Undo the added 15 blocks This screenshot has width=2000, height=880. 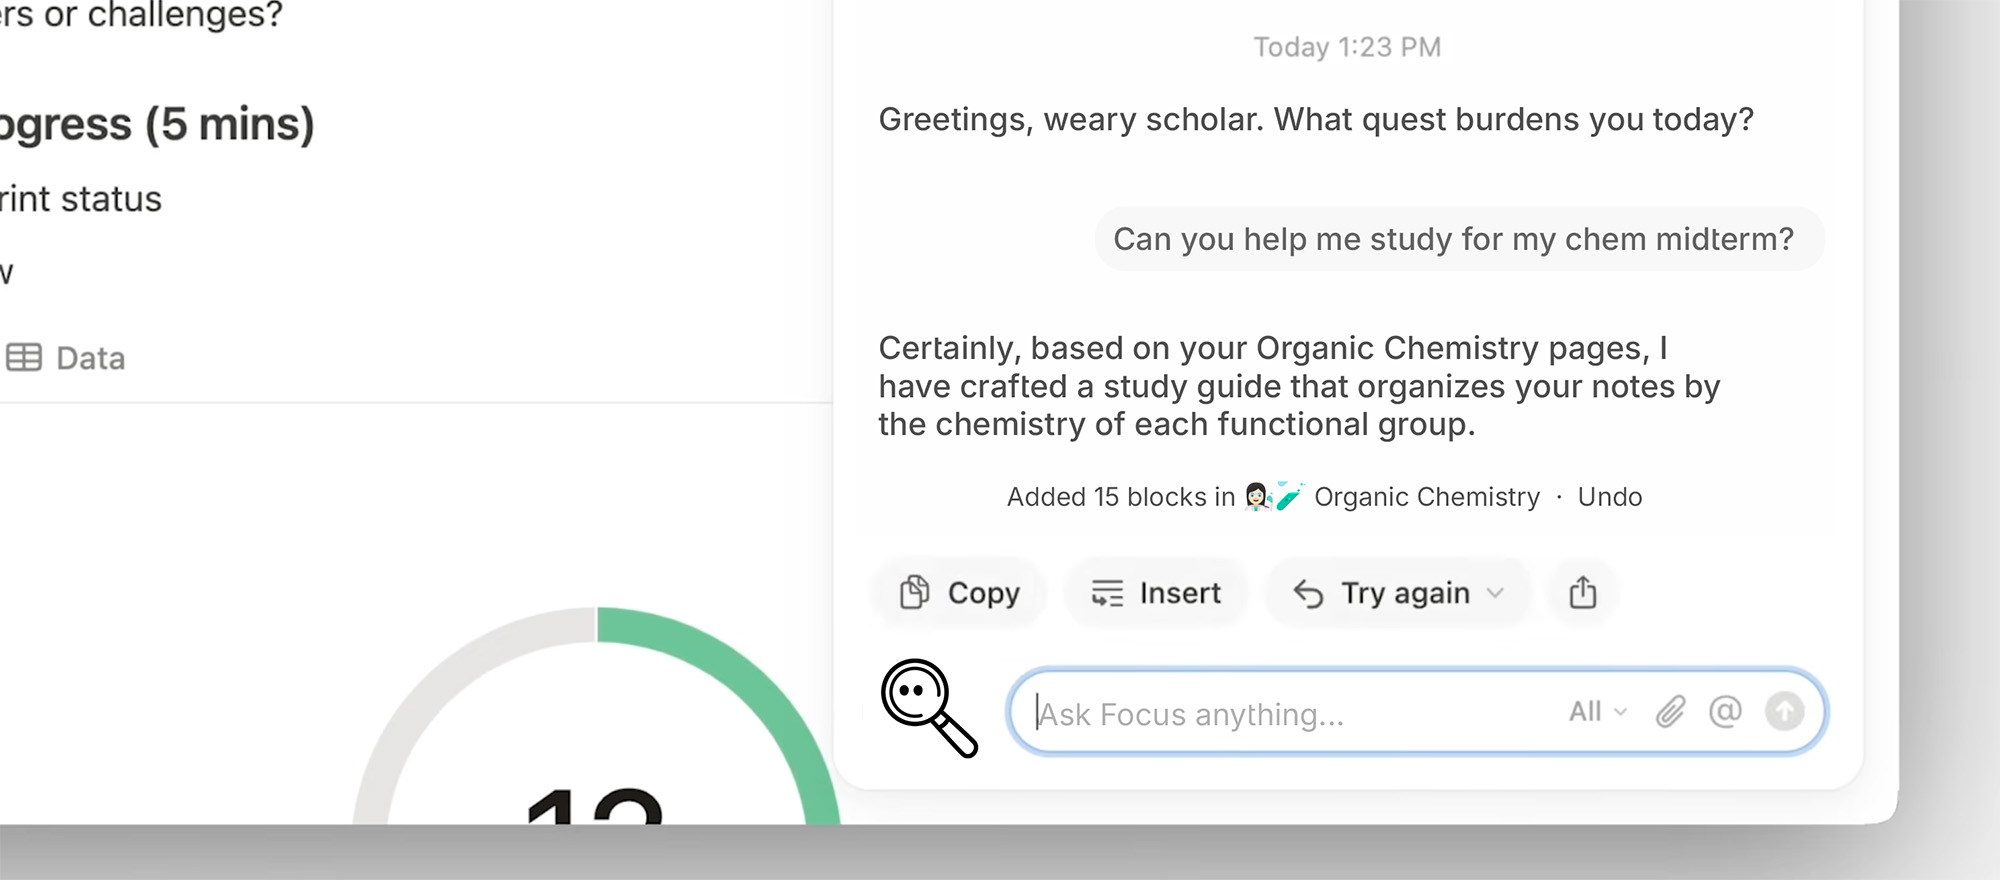point(1609,497)
